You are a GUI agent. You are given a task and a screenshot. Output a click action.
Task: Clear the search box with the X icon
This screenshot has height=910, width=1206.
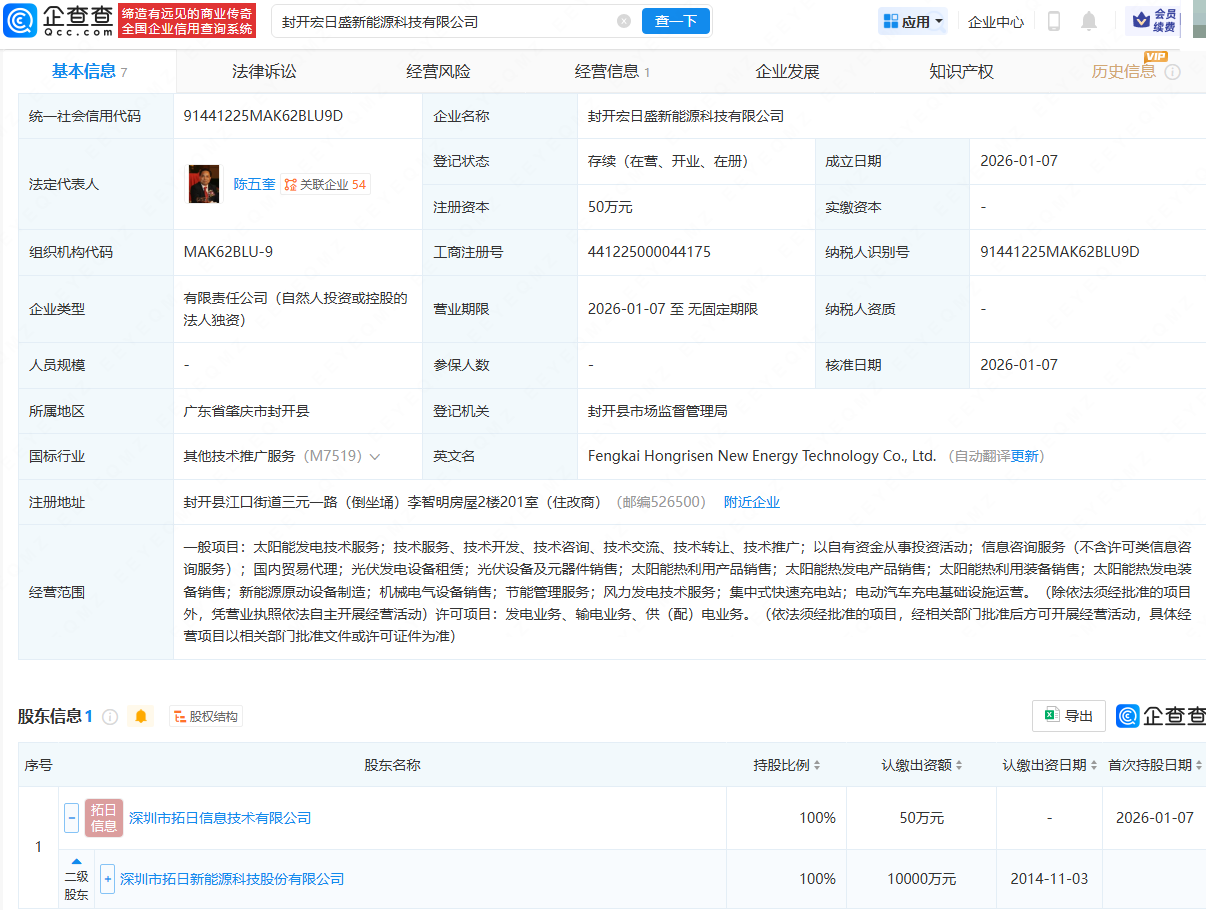(x=624, y=21)
